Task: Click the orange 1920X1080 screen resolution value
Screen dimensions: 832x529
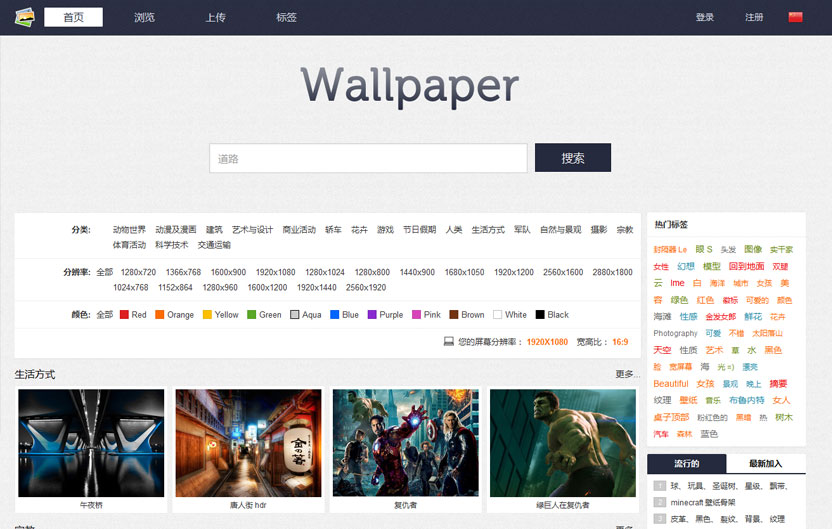Action: click(x=547, y=342)
